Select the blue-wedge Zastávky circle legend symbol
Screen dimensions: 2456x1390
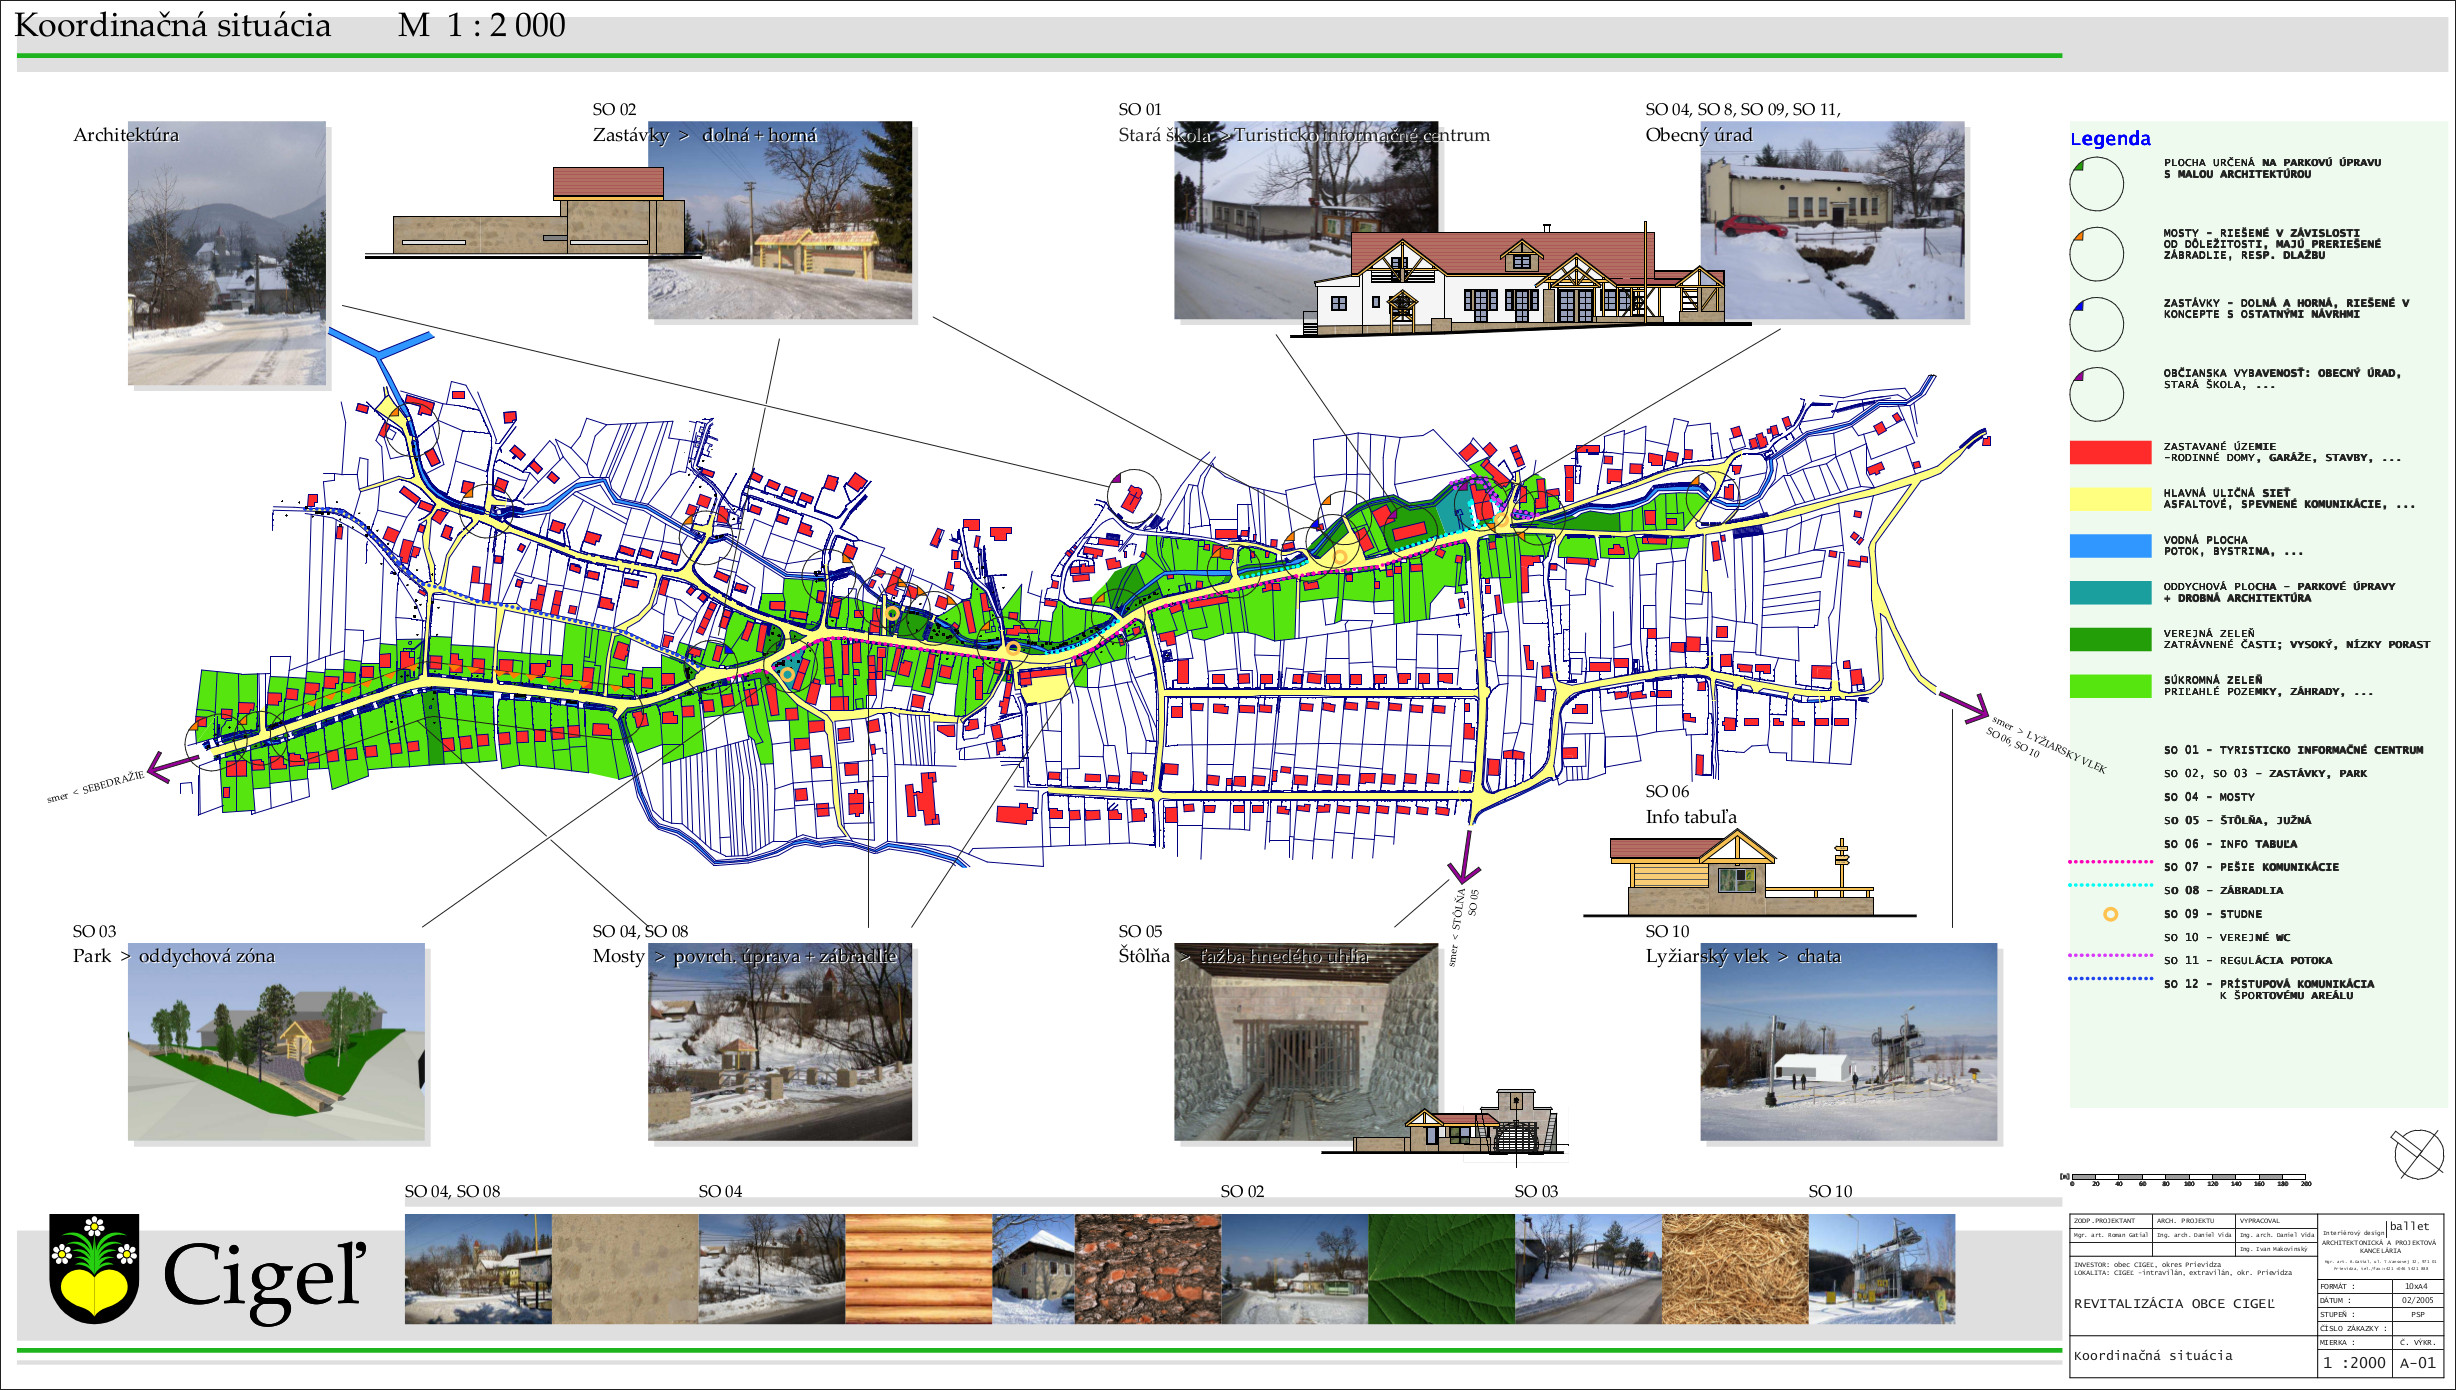2096,324
